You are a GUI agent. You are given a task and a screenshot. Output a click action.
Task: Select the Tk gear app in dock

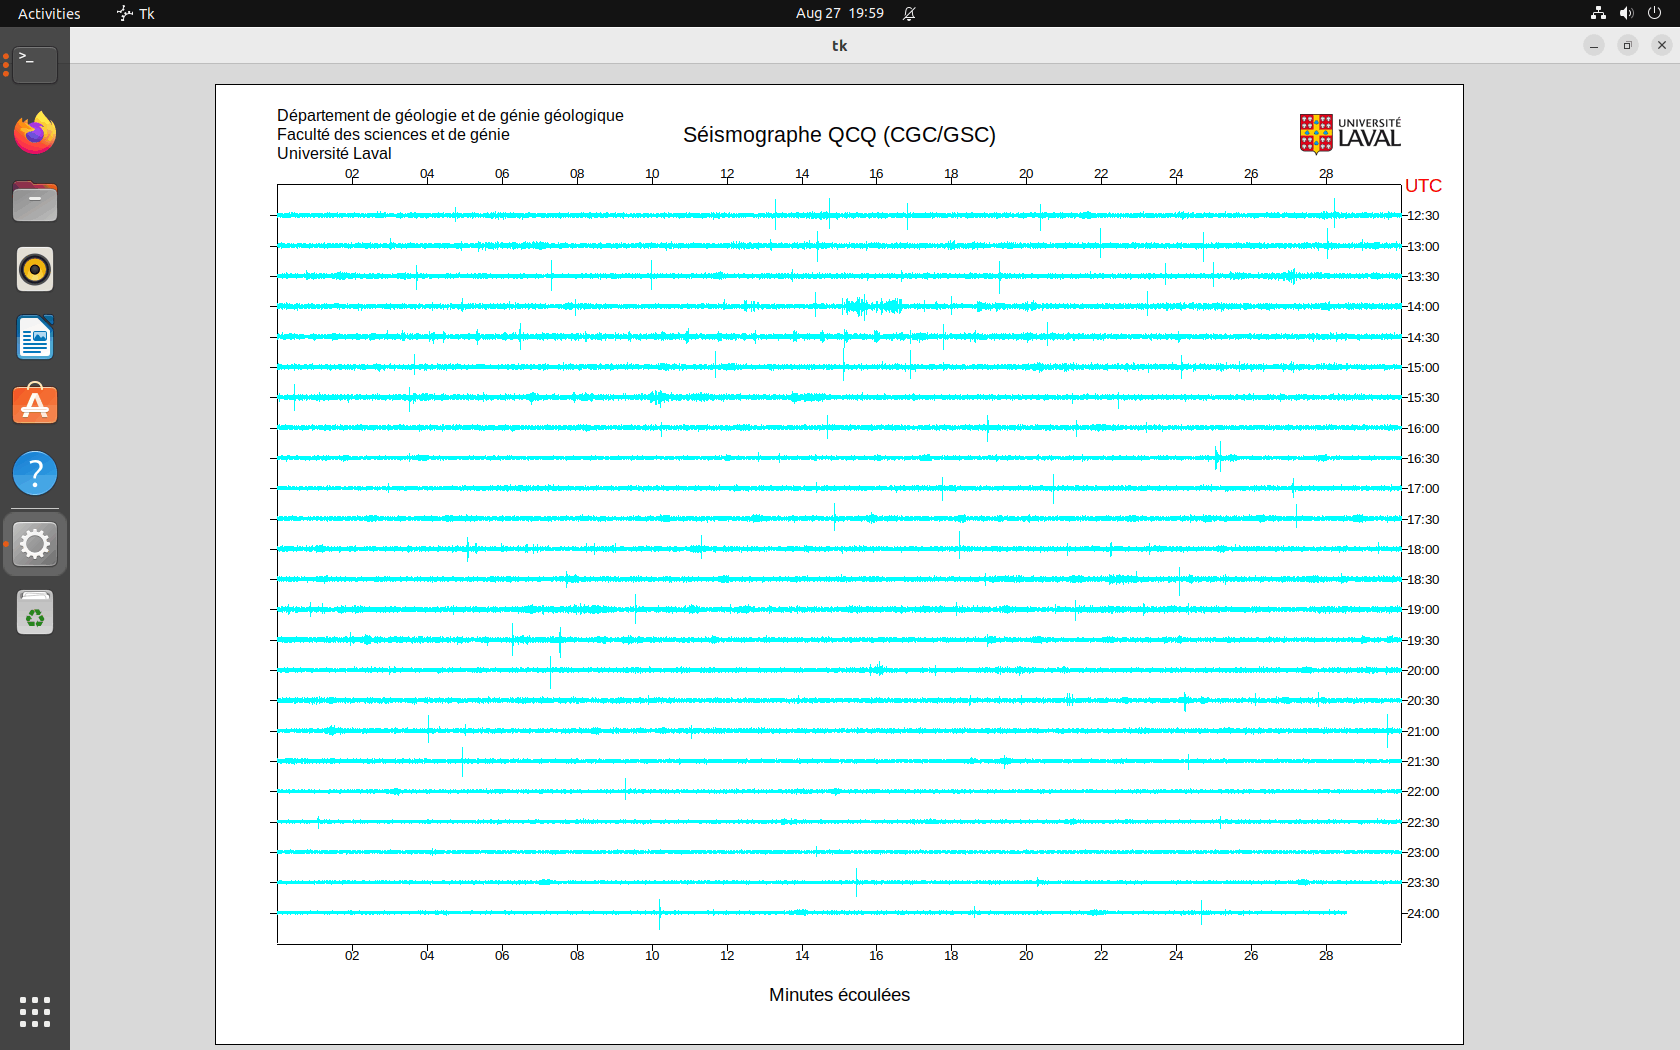pos(35,544)
